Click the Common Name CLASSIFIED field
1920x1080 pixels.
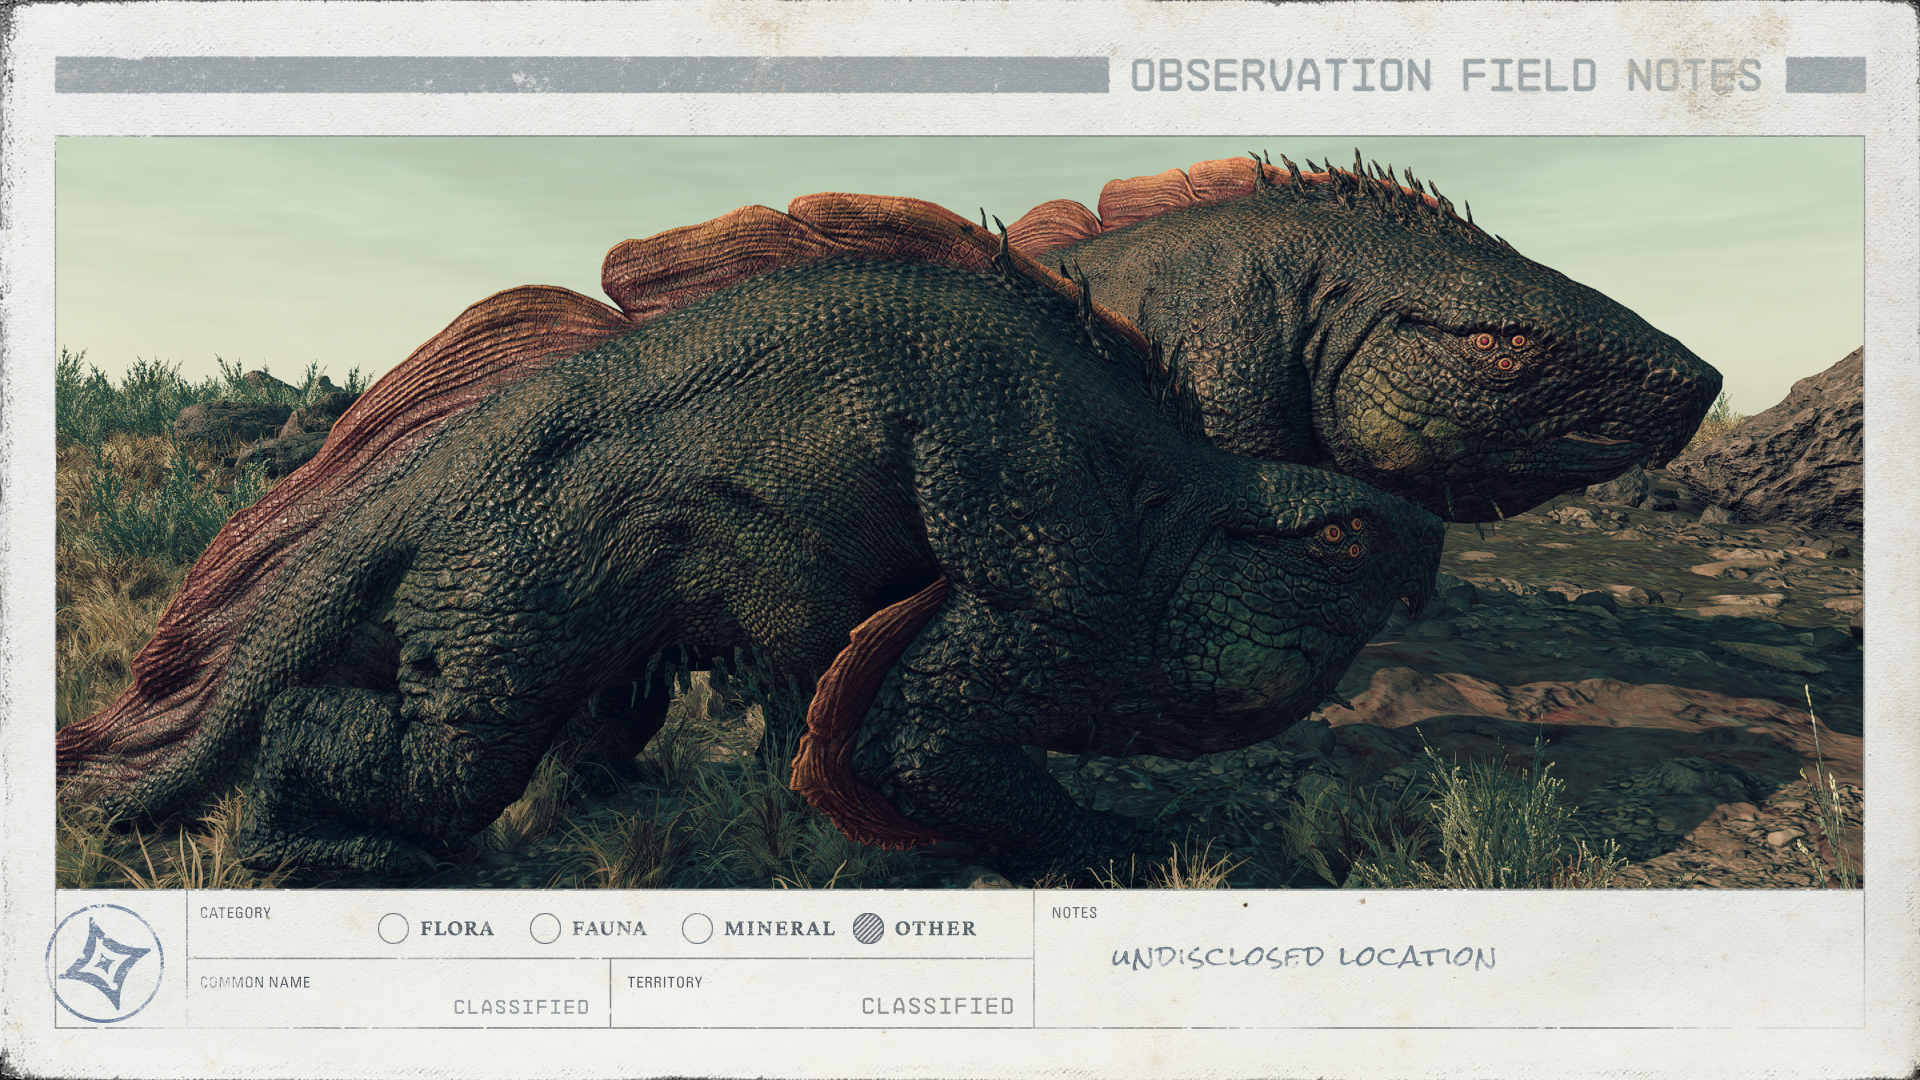pyautogui.click(x=521, y=1007)
